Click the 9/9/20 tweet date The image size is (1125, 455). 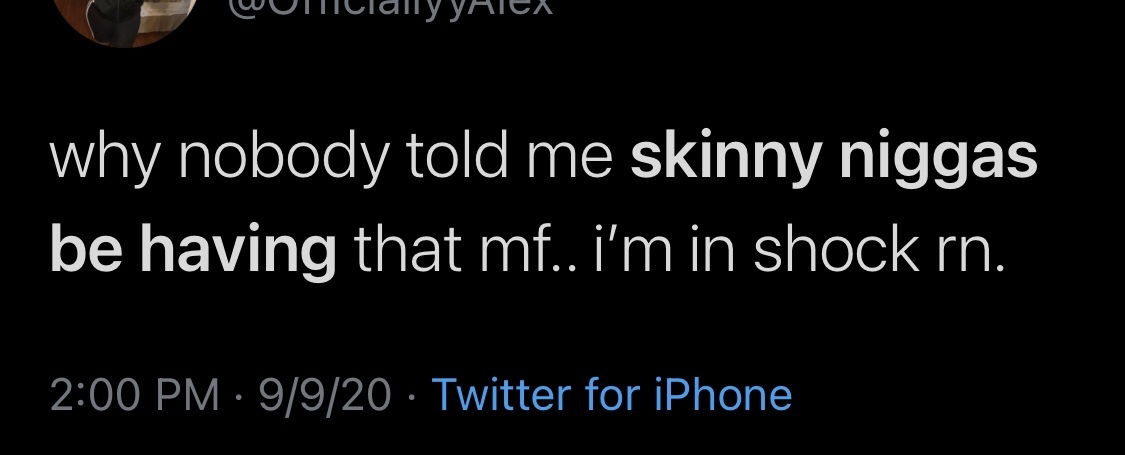click(x=324, y=395)
